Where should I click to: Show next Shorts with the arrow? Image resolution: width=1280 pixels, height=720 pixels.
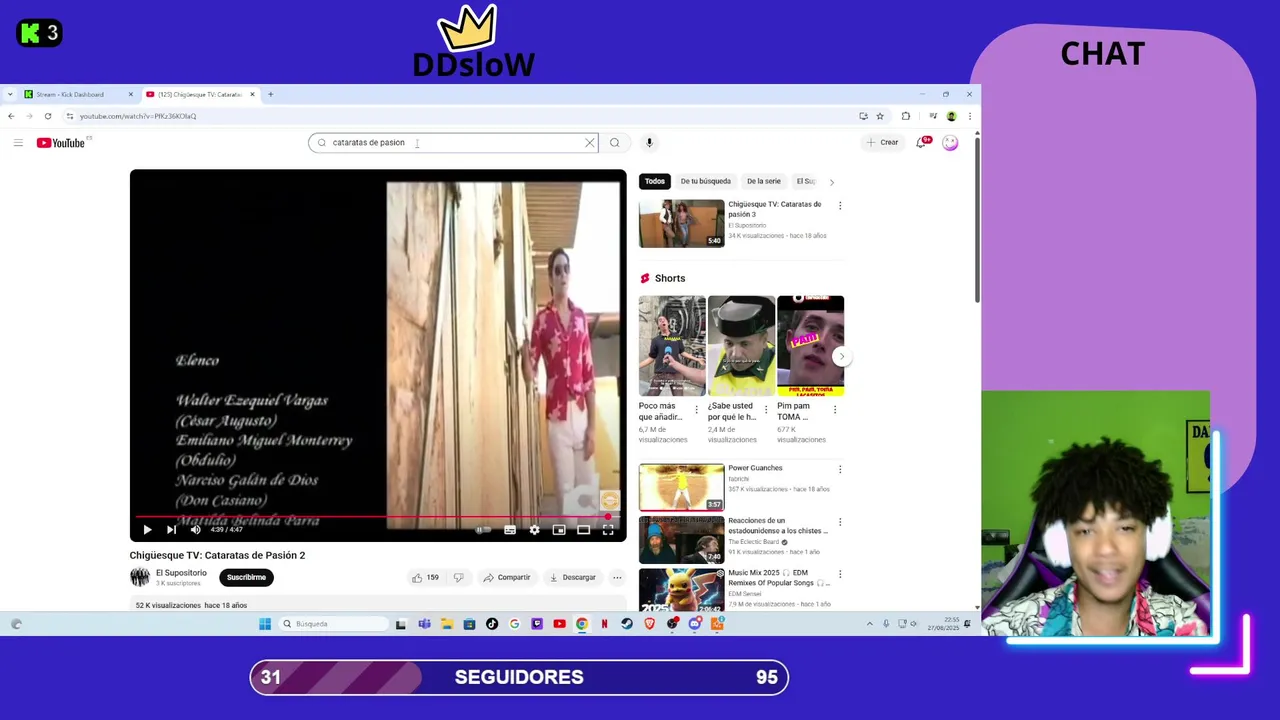coord(842,357)
